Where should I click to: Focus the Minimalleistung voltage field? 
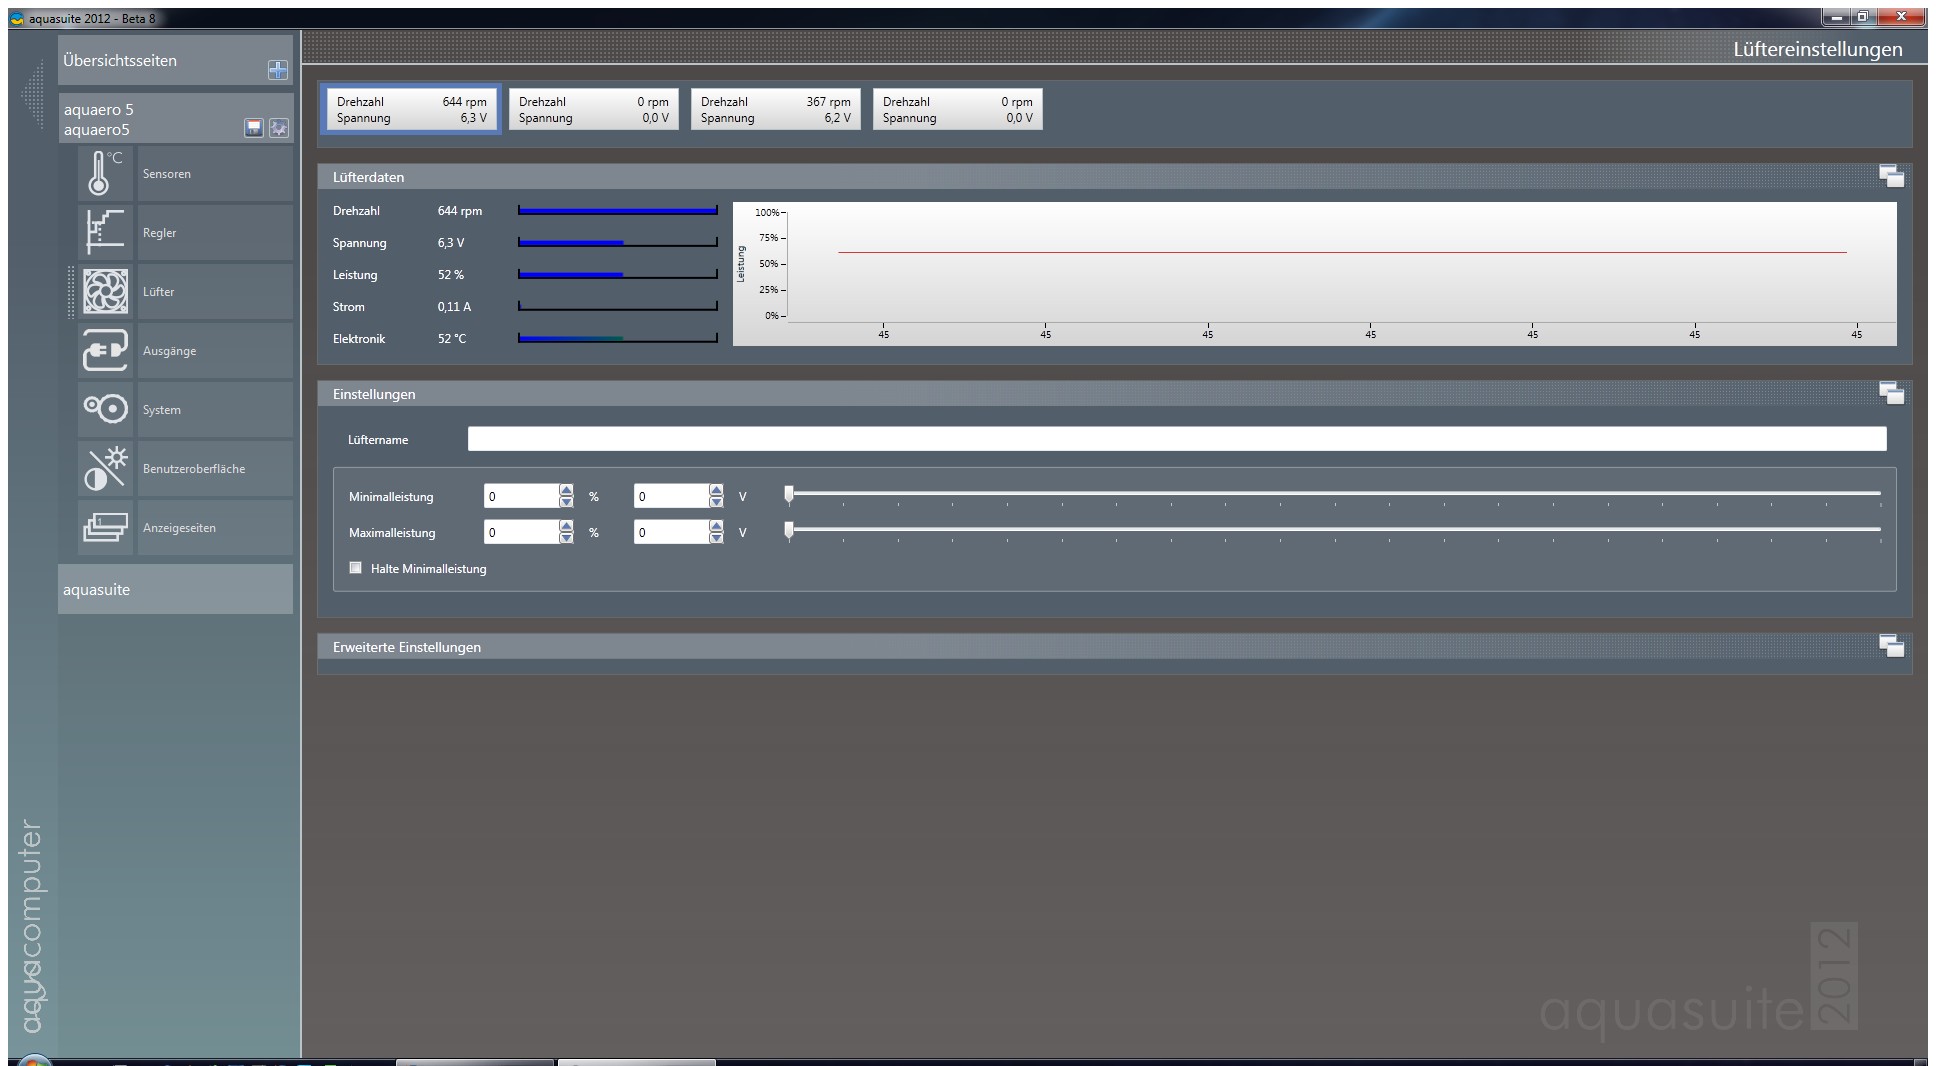(x=671, y=496)
